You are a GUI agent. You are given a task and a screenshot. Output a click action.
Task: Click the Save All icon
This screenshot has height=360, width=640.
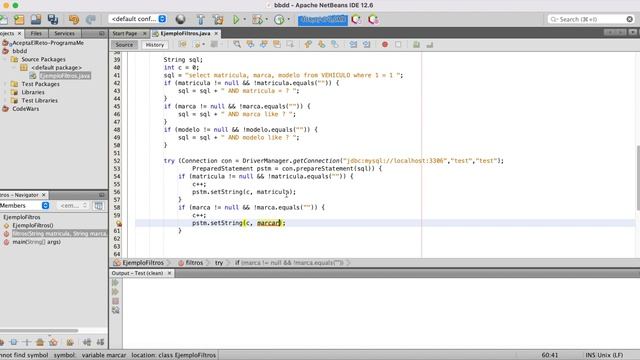pyautogui.click(x=53, y=19)
